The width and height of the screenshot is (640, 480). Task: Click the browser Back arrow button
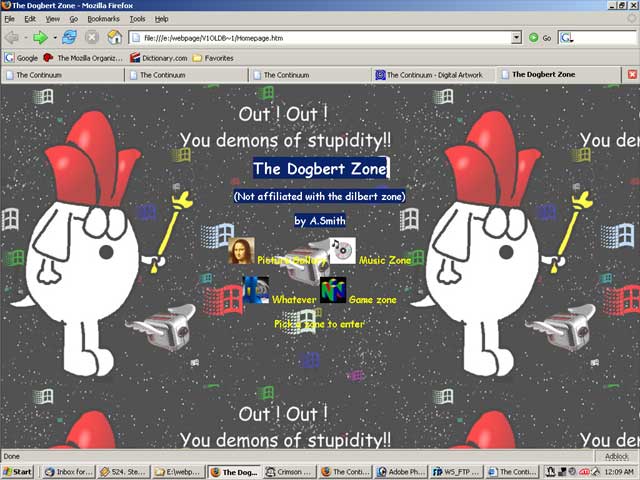[x=11, y=37]
